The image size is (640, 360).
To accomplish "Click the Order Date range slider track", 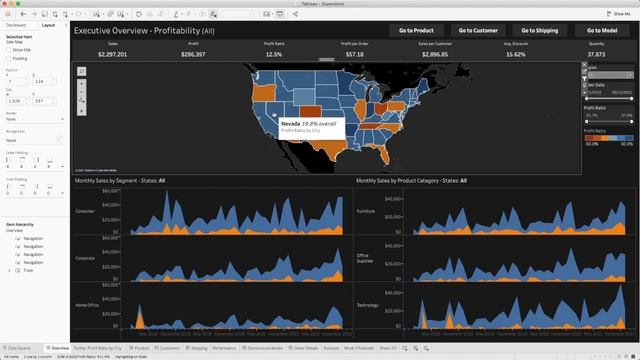I will [x=609, y=99].
